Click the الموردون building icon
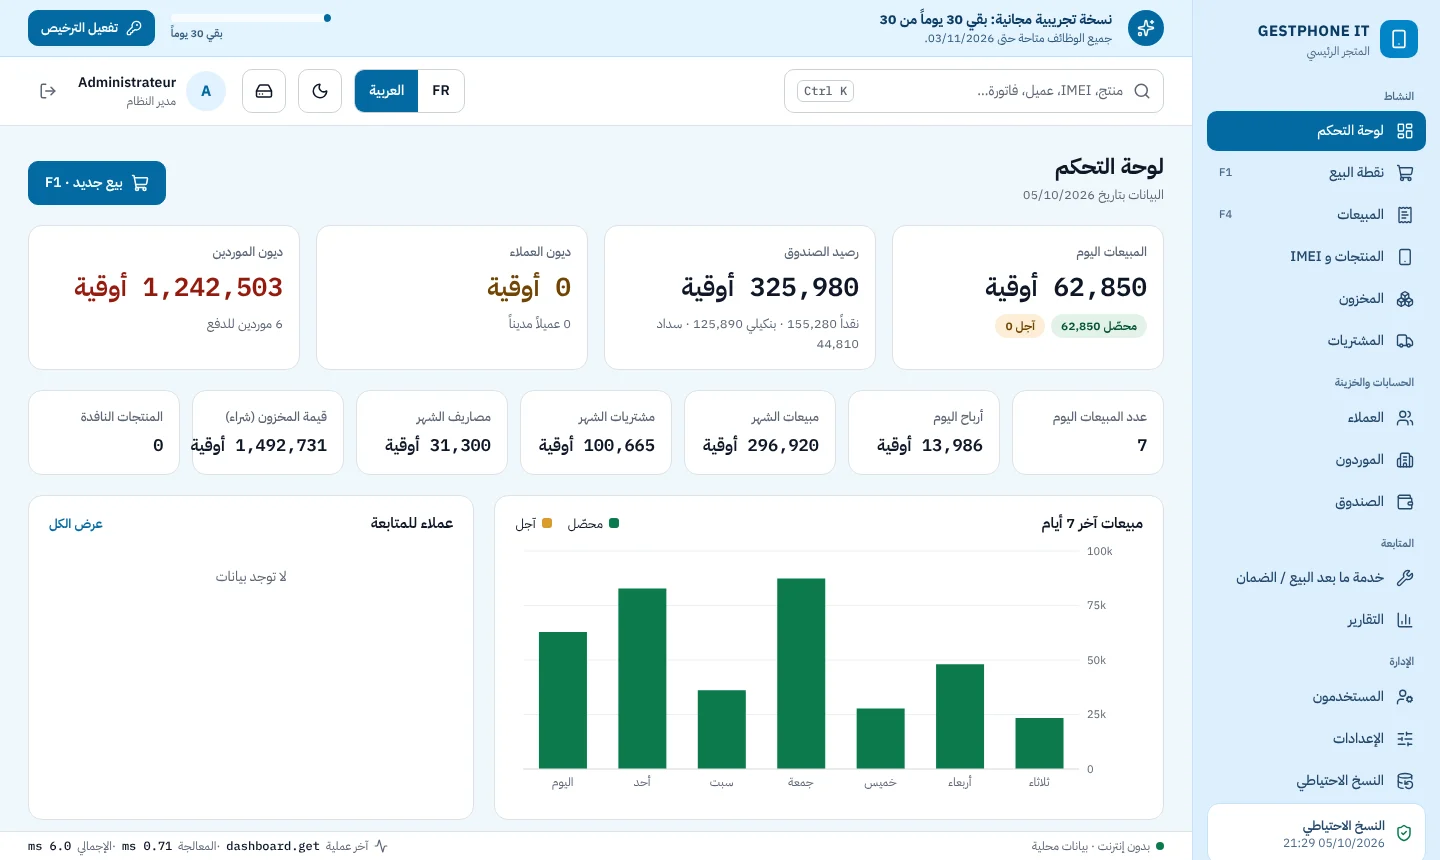1440x860 pixels. pos(1405,460)
